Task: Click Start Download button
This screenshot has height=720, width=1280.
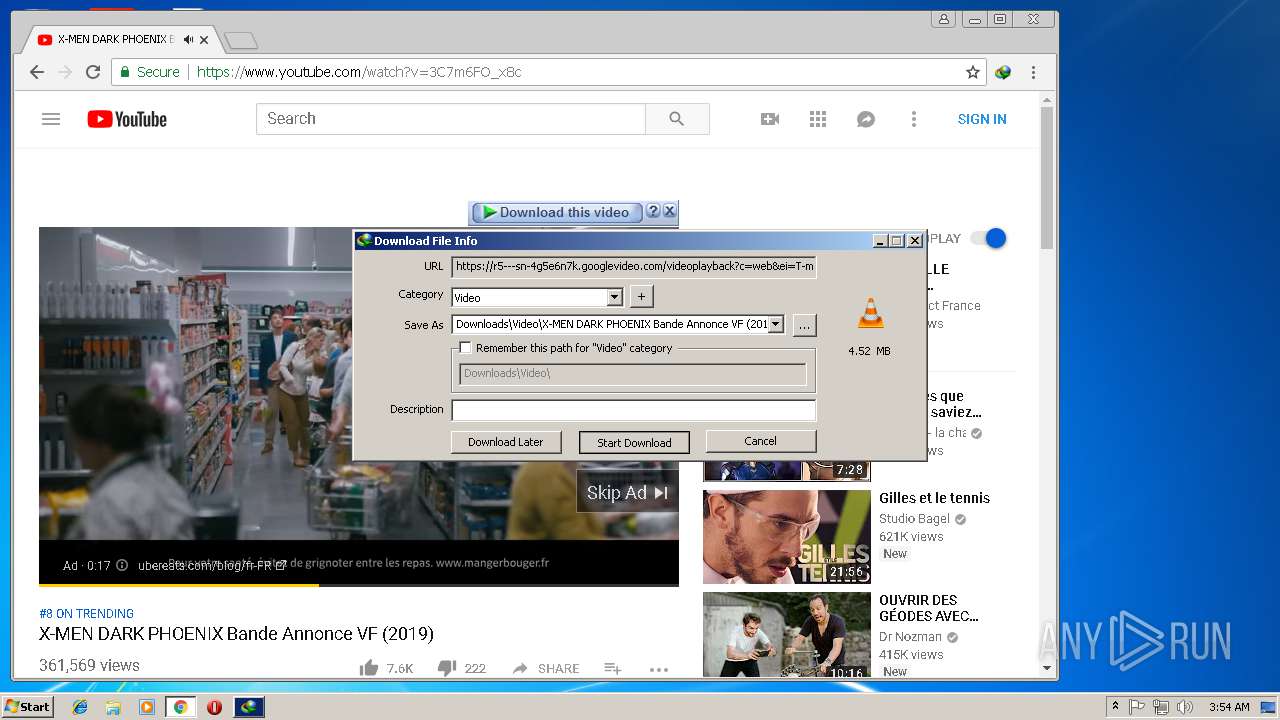Action: pyautogui.click(x=634, y=442)
